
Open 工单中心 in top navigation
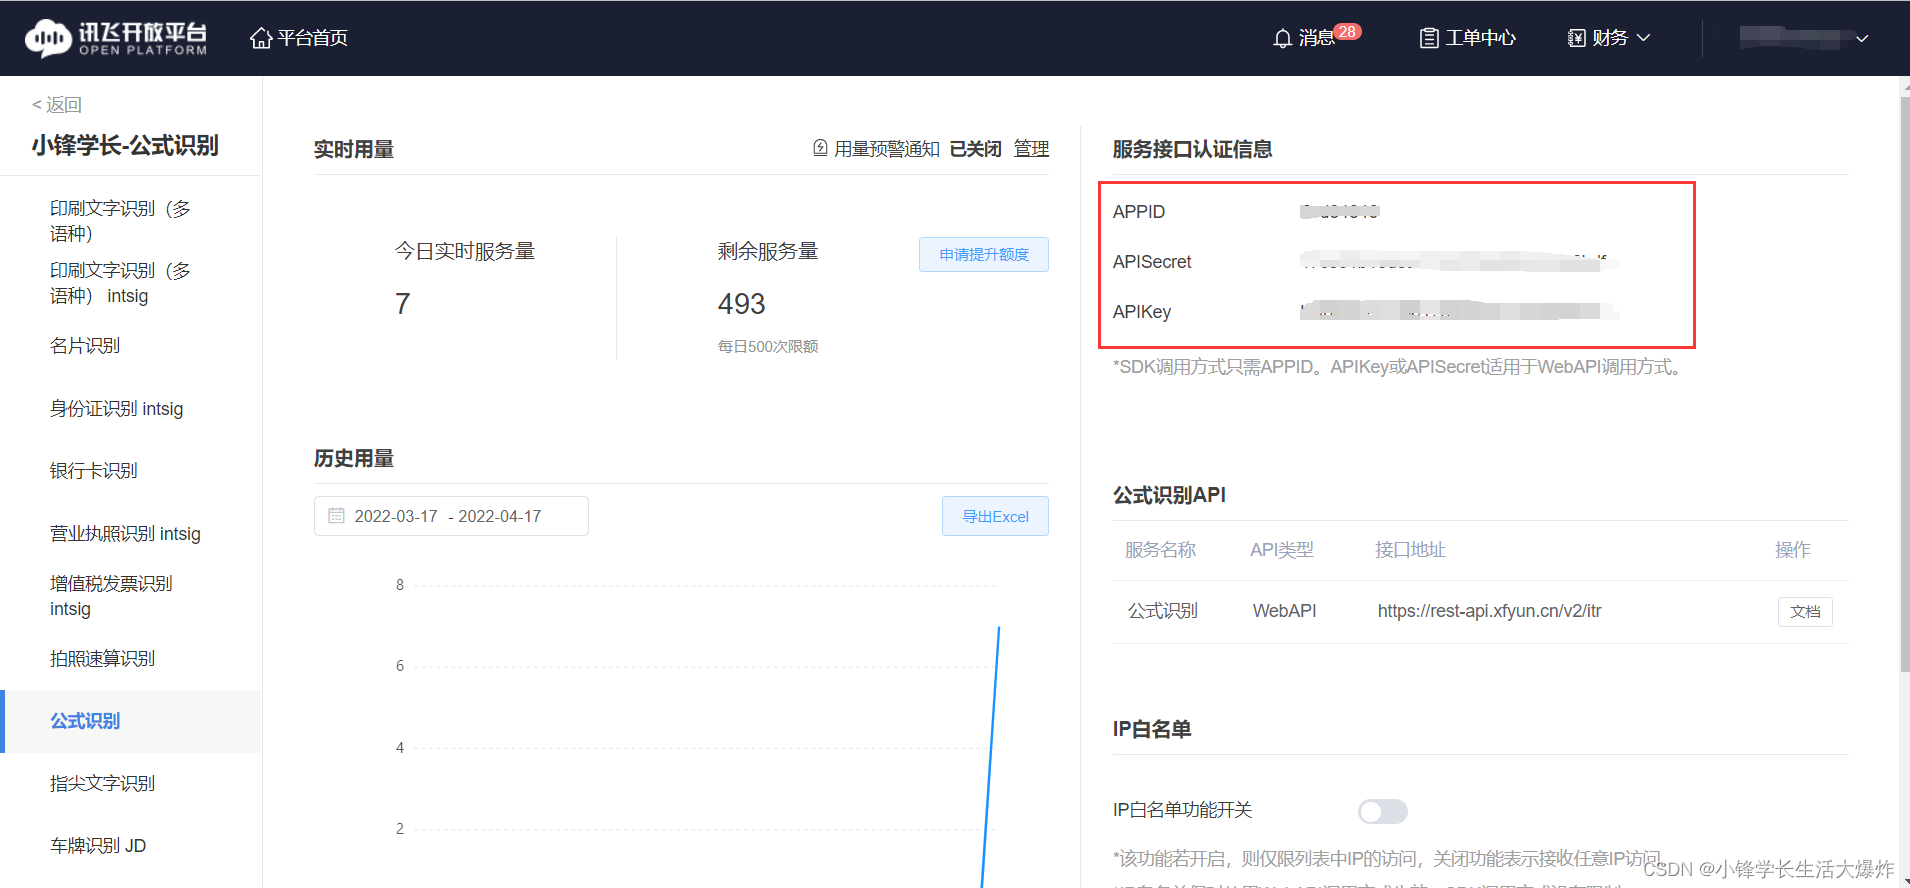click(1480, 38)
